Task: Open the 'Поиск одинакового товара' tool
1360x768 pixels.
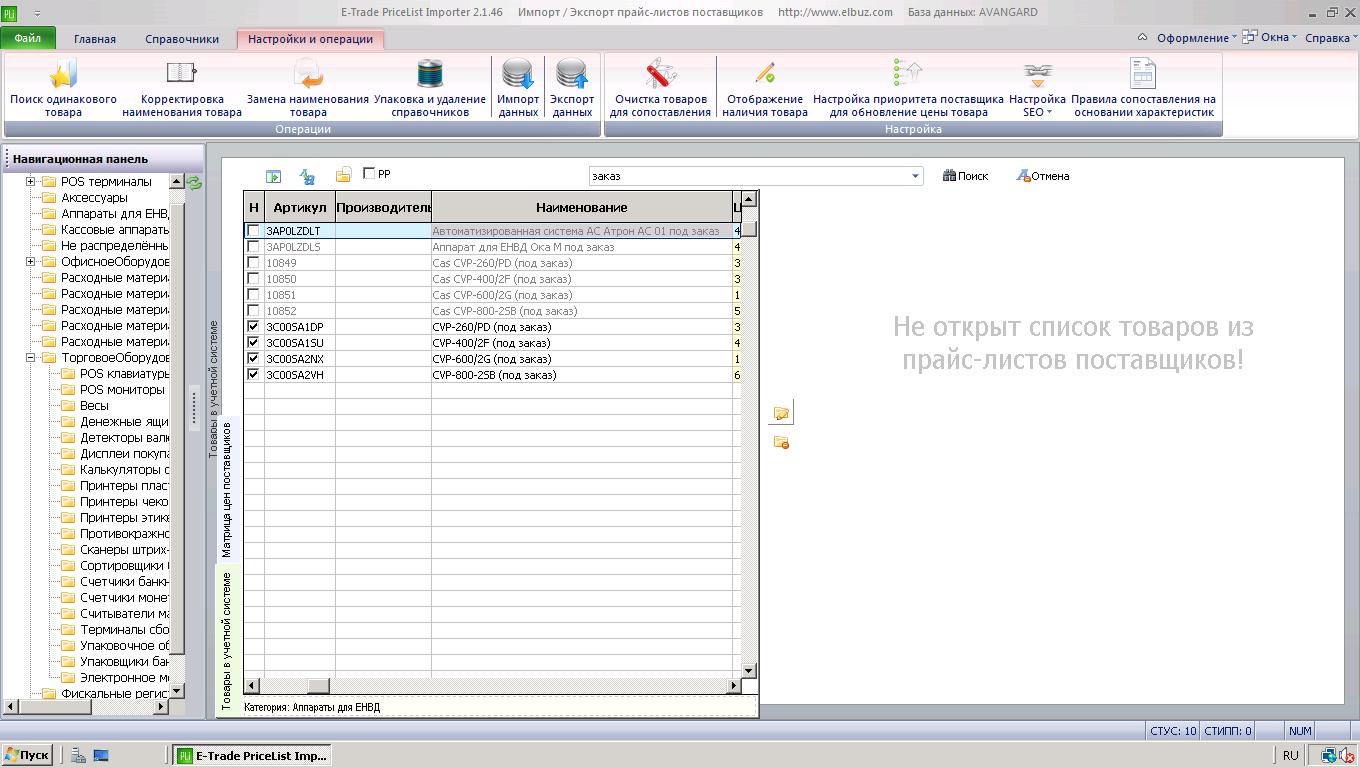Action: (x=63, y=88)
